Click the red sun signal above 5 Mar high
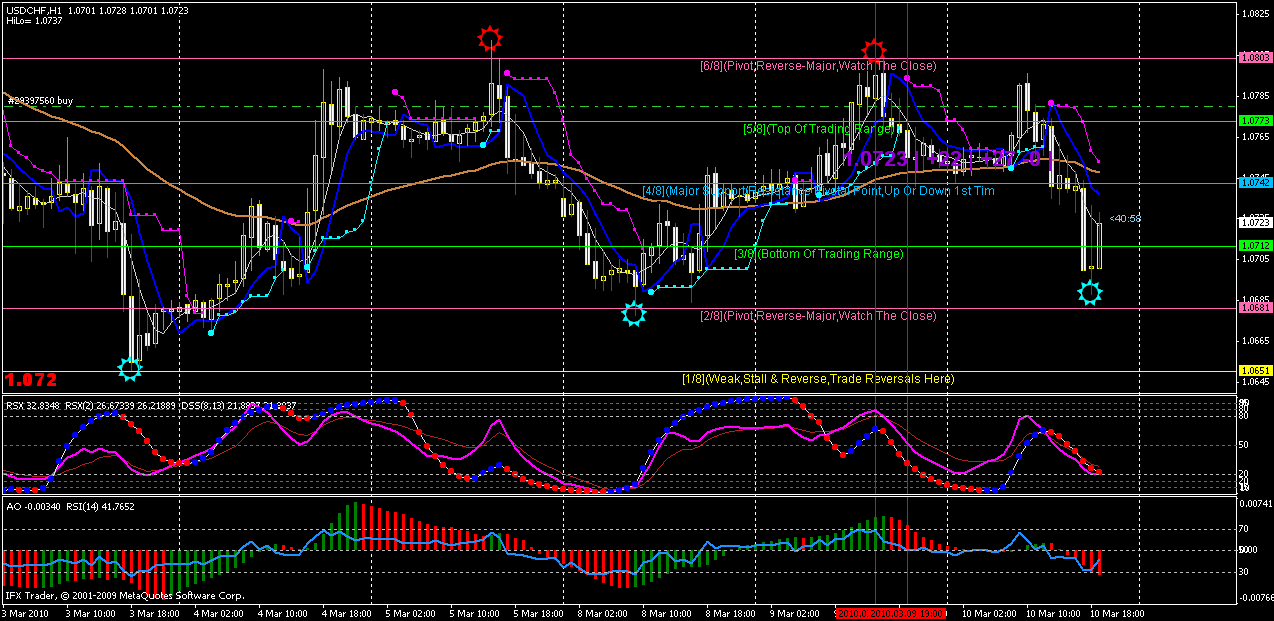Screen dimensions: 1274x621 pos(489,39)
